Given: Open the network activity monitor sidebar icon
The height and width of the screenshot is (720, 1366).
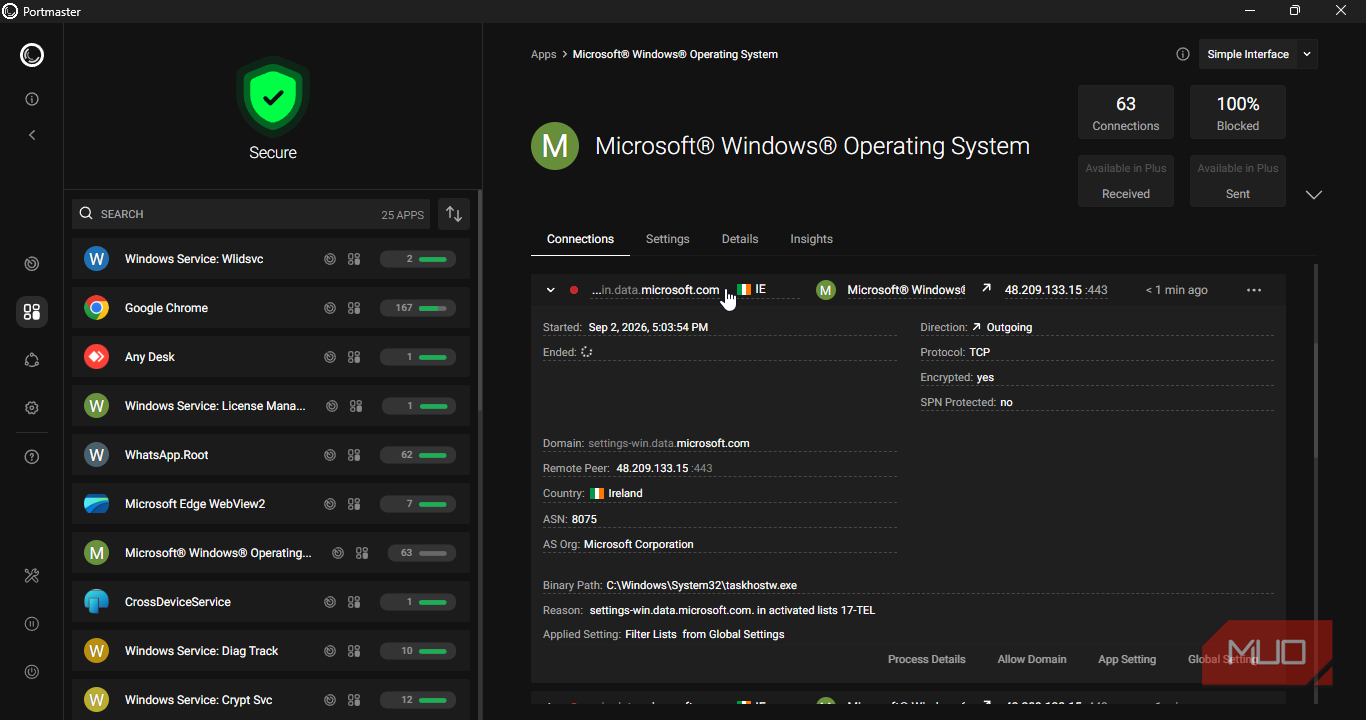Looking at the screenshot, I should pyautogui.click(x=32, y=264).
